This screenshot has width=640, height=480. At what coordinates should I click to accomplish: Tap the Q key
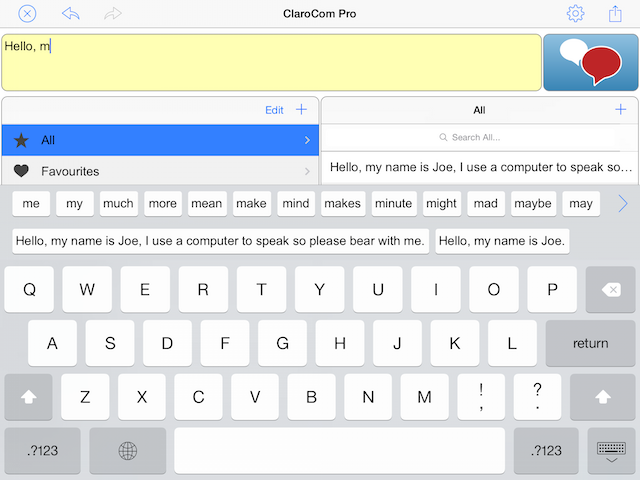[x=29, y=289]
